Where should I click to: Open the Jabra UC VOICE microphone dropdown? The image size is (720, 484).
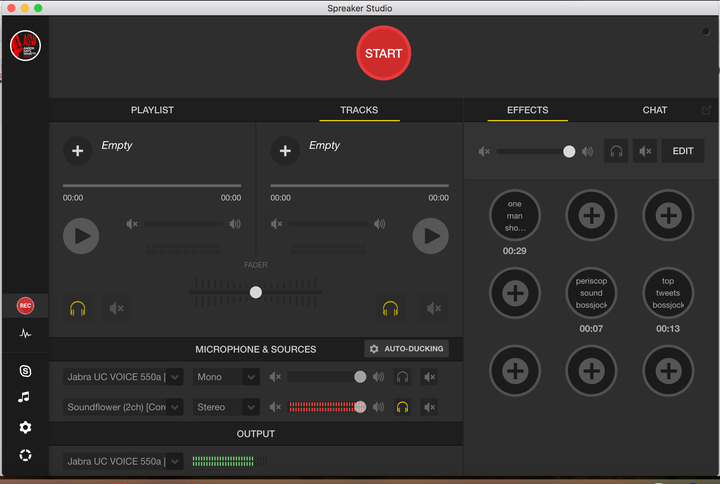123,377
